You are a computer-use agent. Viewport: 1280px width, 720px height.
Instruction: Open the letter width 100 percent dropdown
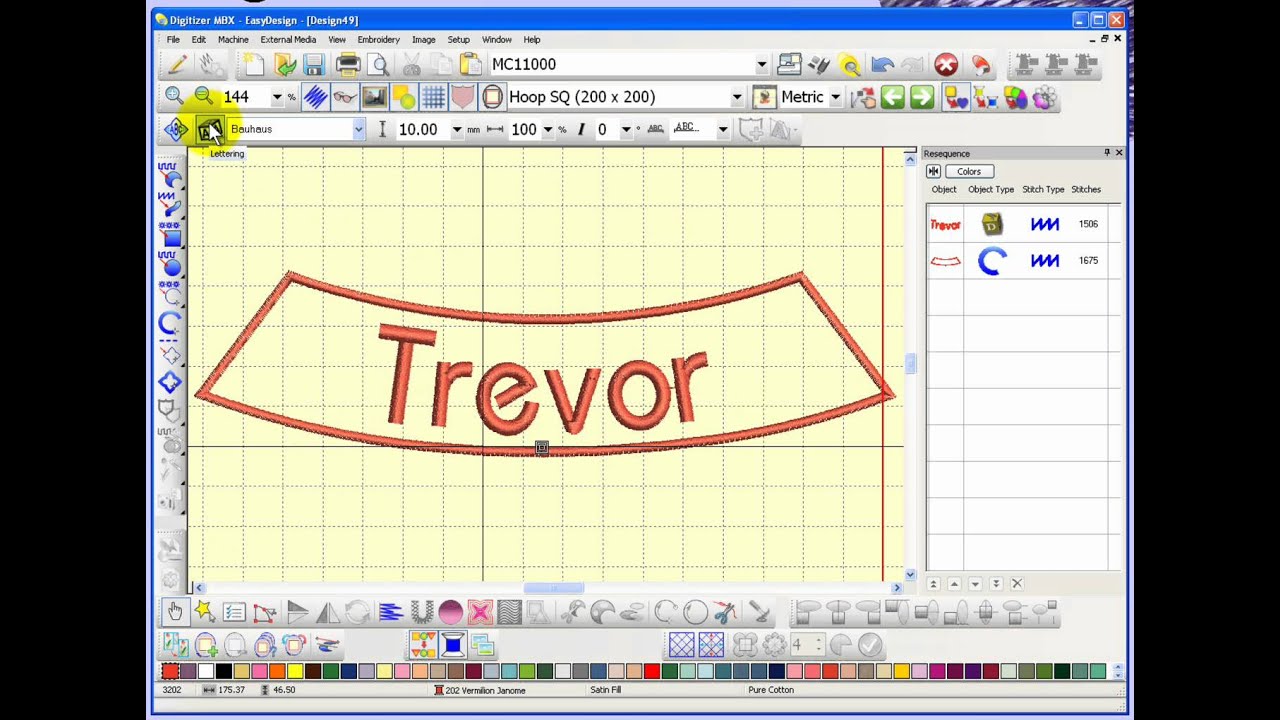pyautogui.click(x=547, y=129)
